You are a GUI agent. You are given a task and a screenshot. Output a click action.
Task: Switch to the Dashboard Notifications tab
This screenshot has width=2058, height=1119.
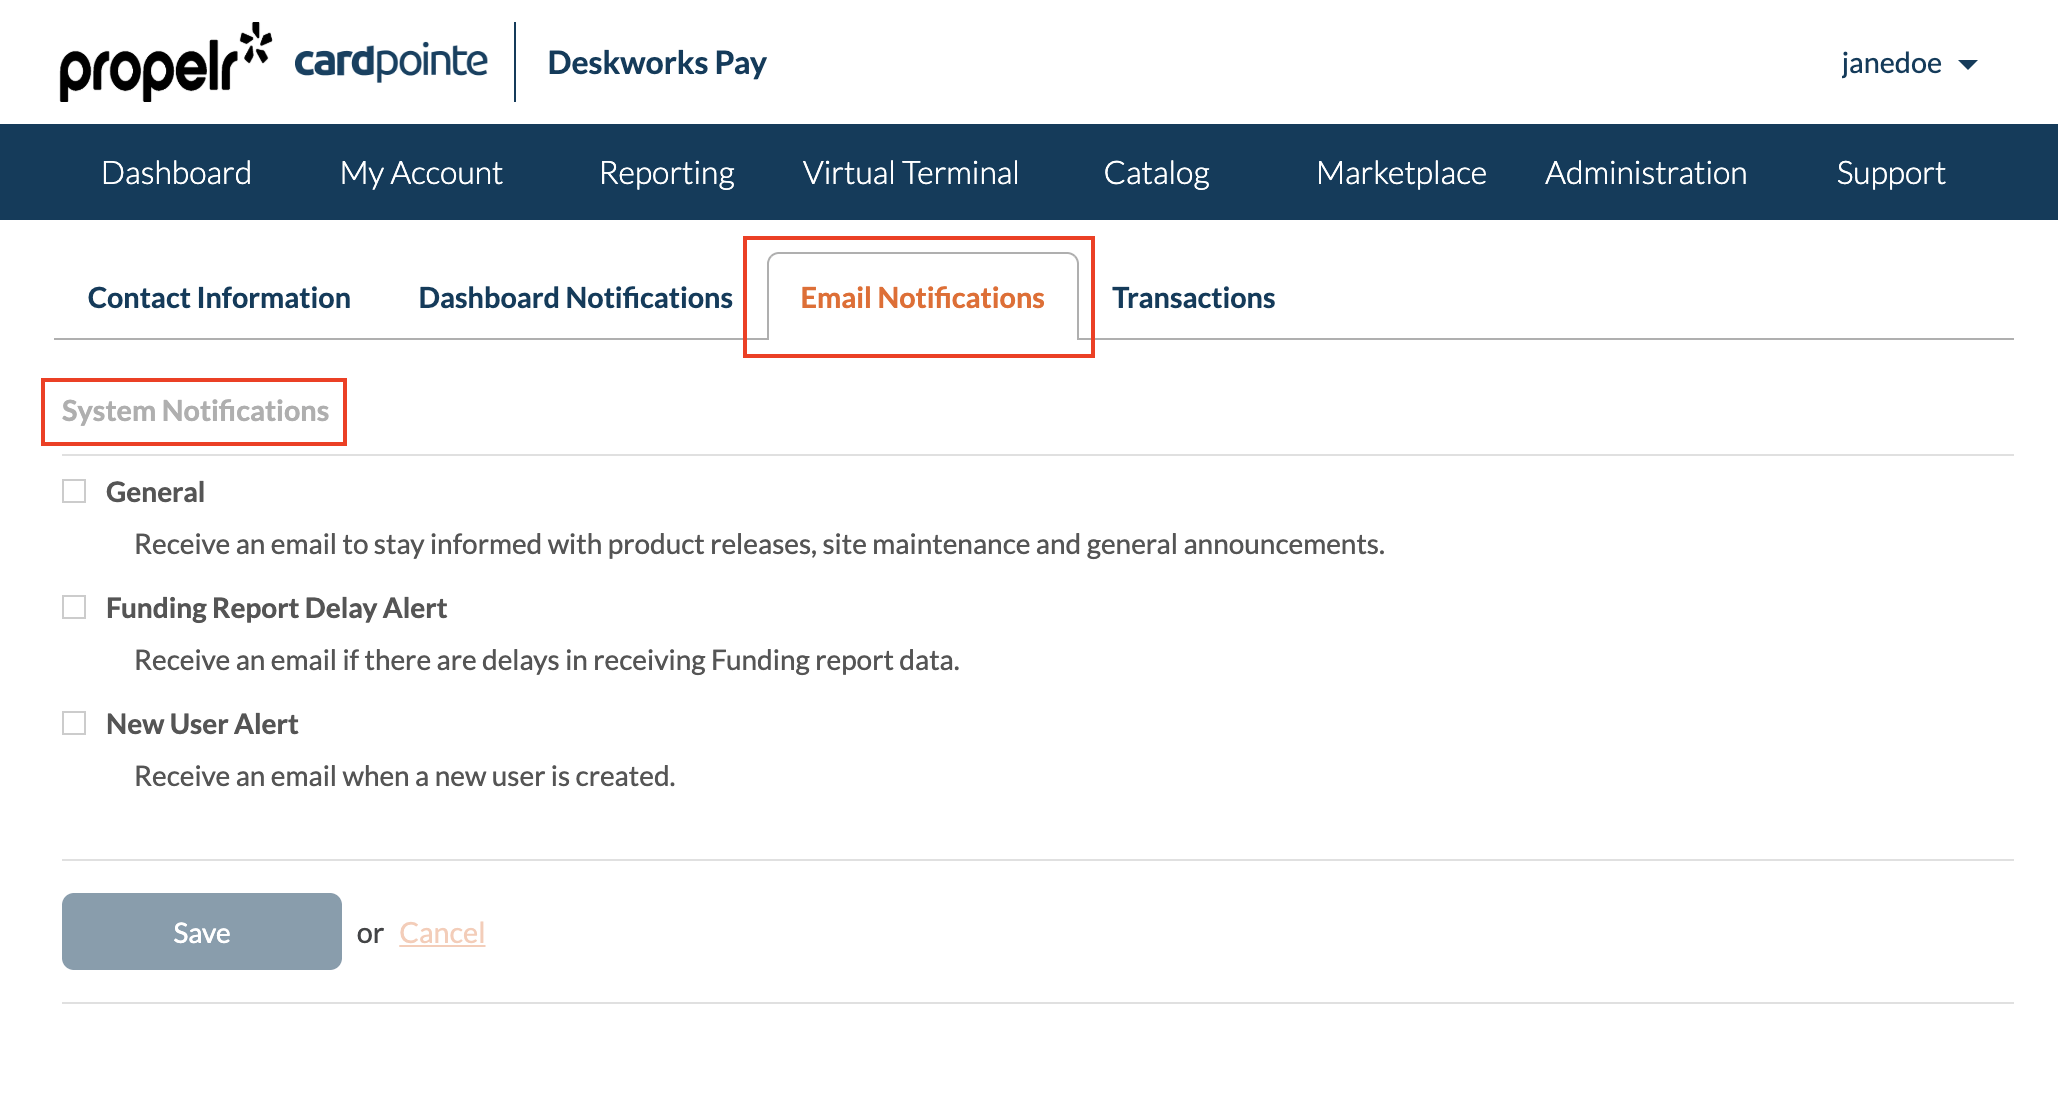[x=575, y=298]
